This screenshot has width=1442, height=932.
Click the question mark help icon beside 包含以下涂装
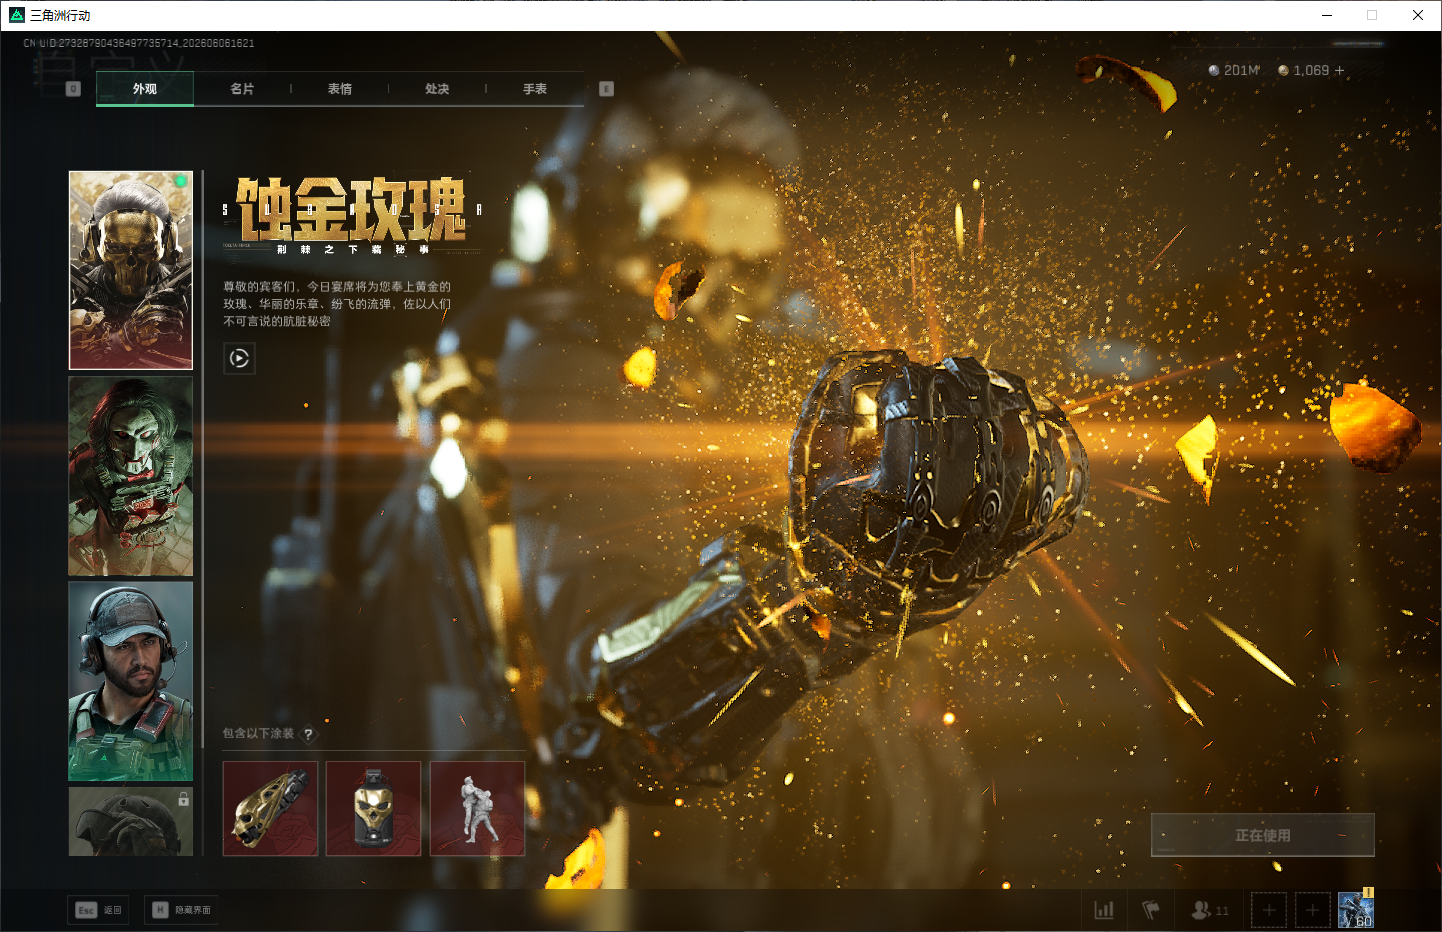pyautogui.click(x=308, y=734)
